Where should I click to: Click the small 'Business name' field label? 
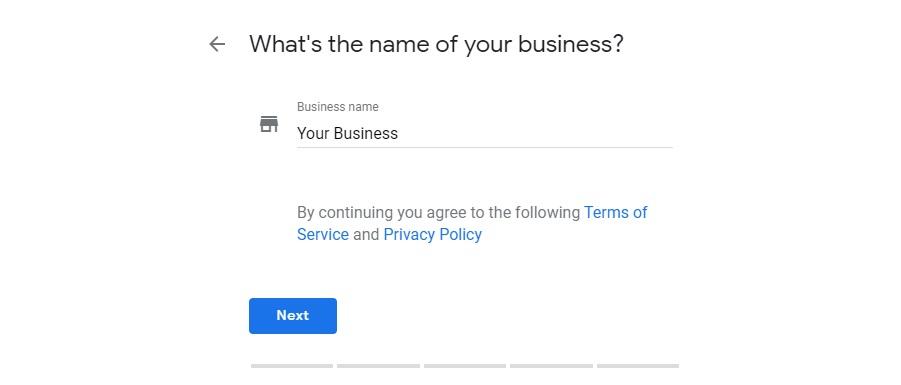pos(338,107)
